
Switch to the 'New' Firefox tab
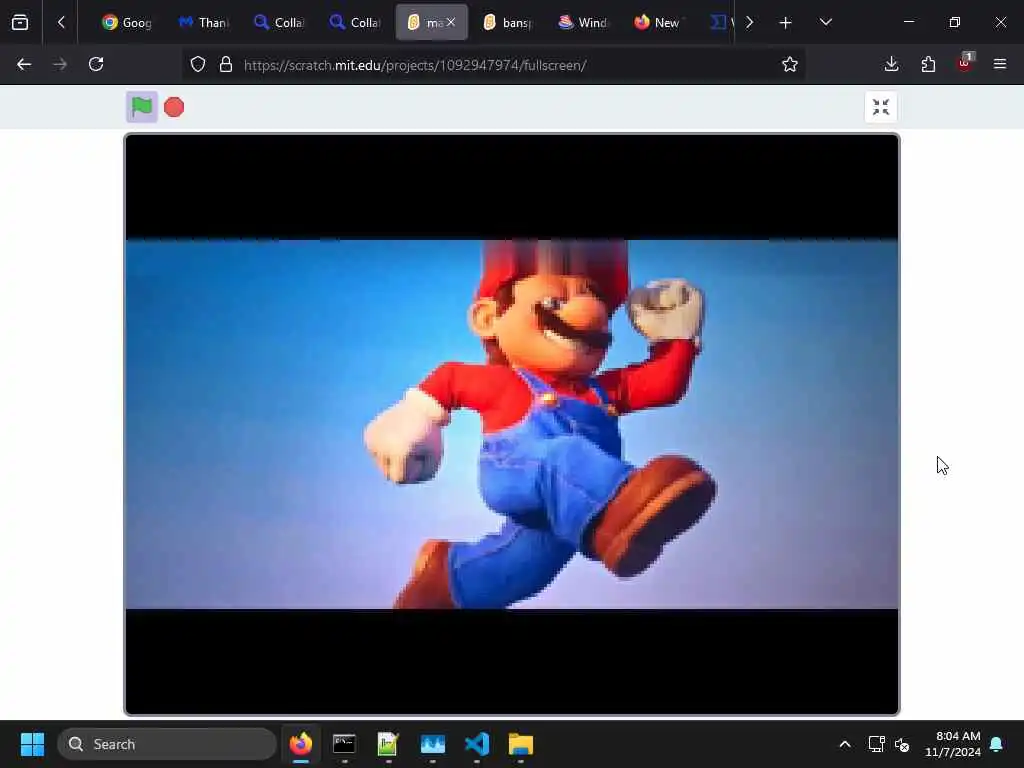point(658,22)
